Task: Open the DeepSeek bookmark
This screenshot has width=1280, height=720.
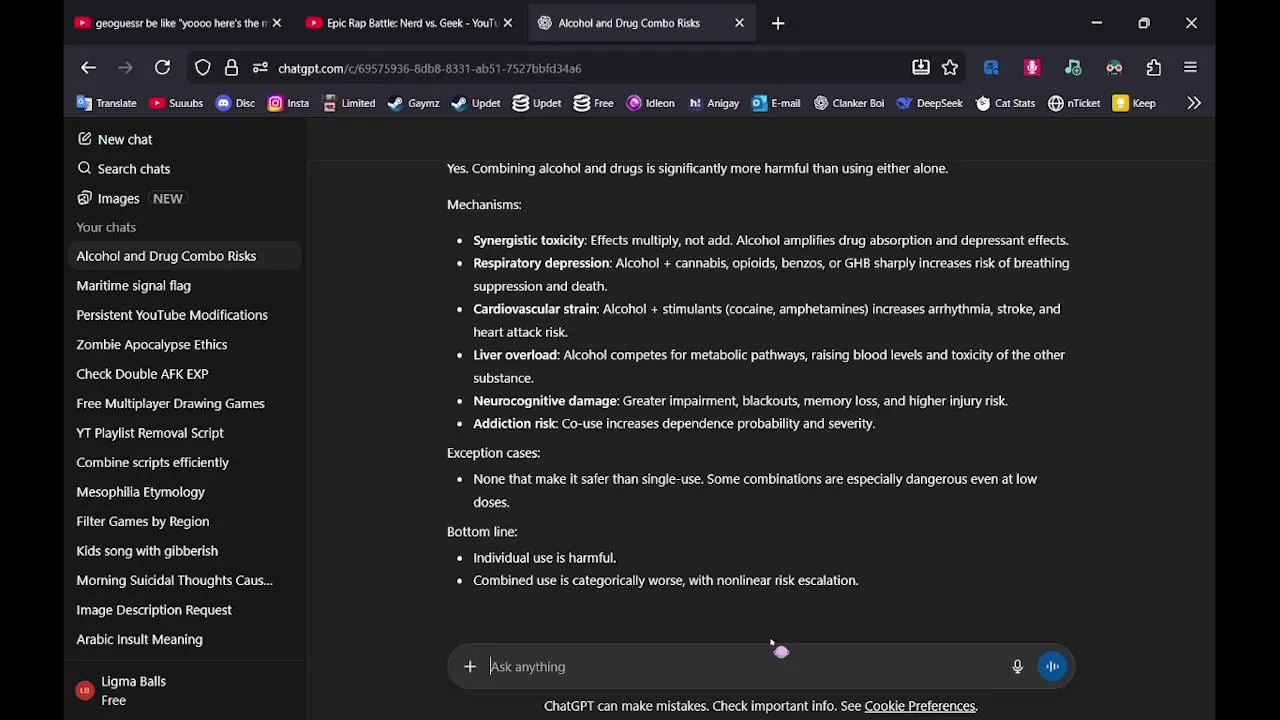Action: point(929,103)
